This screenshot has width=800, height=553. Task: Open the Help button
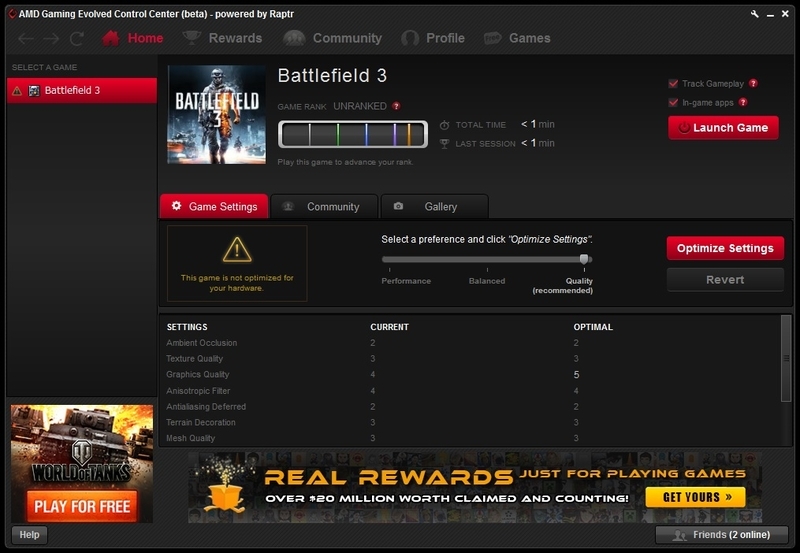tap(29, 535)
